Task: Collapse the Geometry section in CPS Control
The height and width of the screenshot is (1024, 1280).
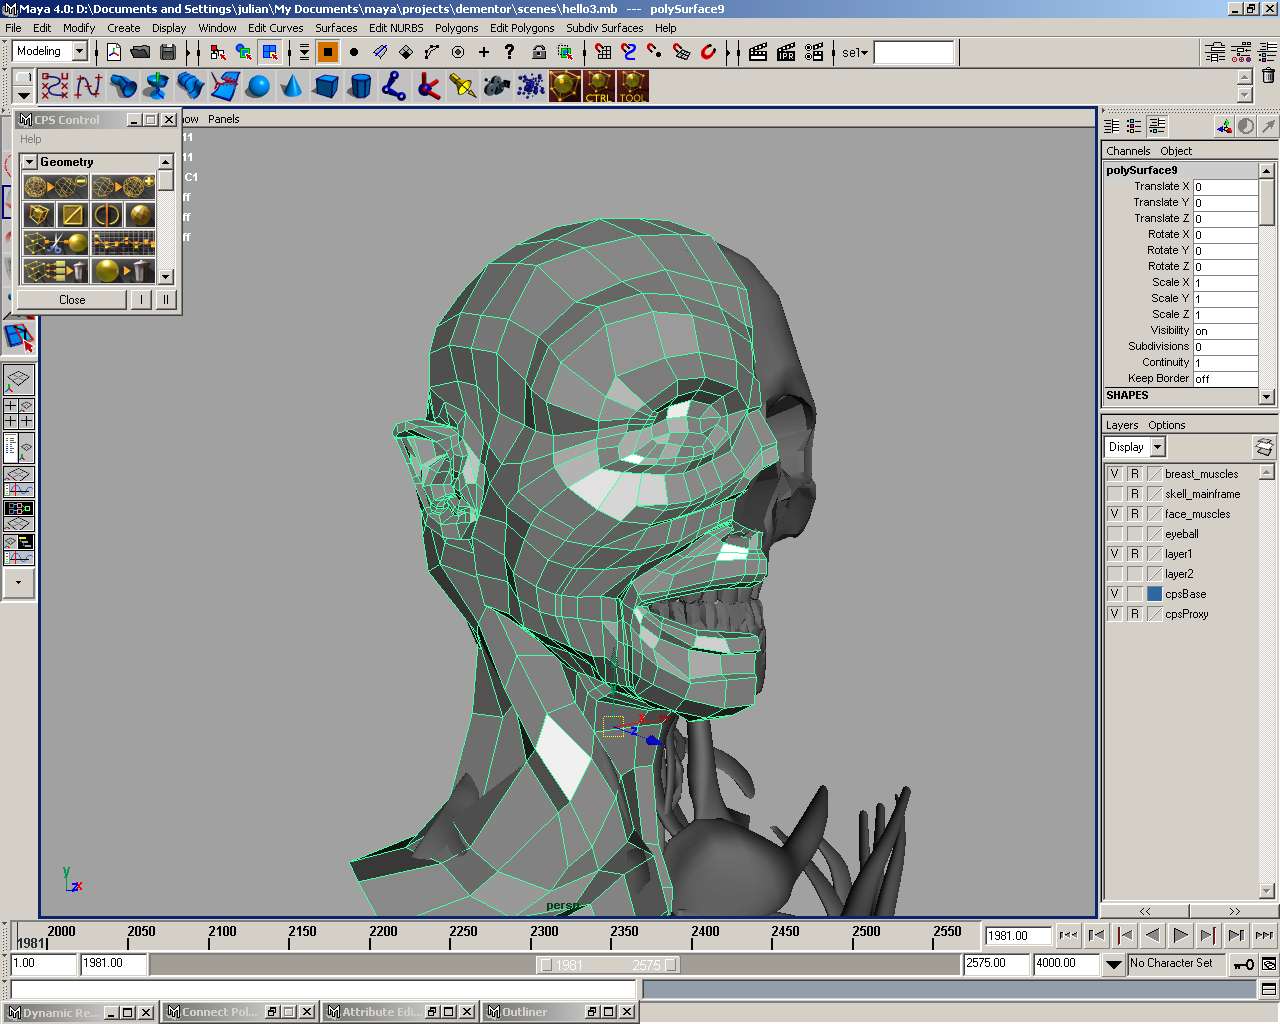Action: (29, 162)
